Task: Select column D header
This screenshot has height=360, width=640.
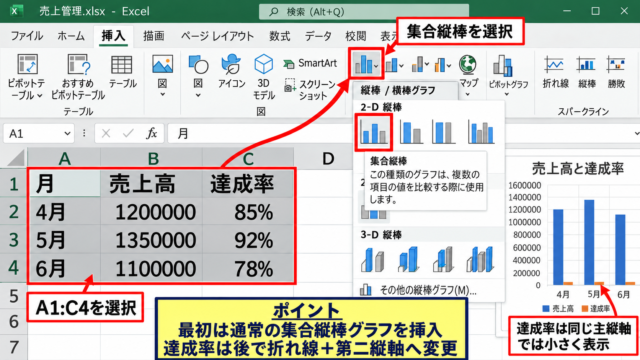Action: [x=328, y=158]
